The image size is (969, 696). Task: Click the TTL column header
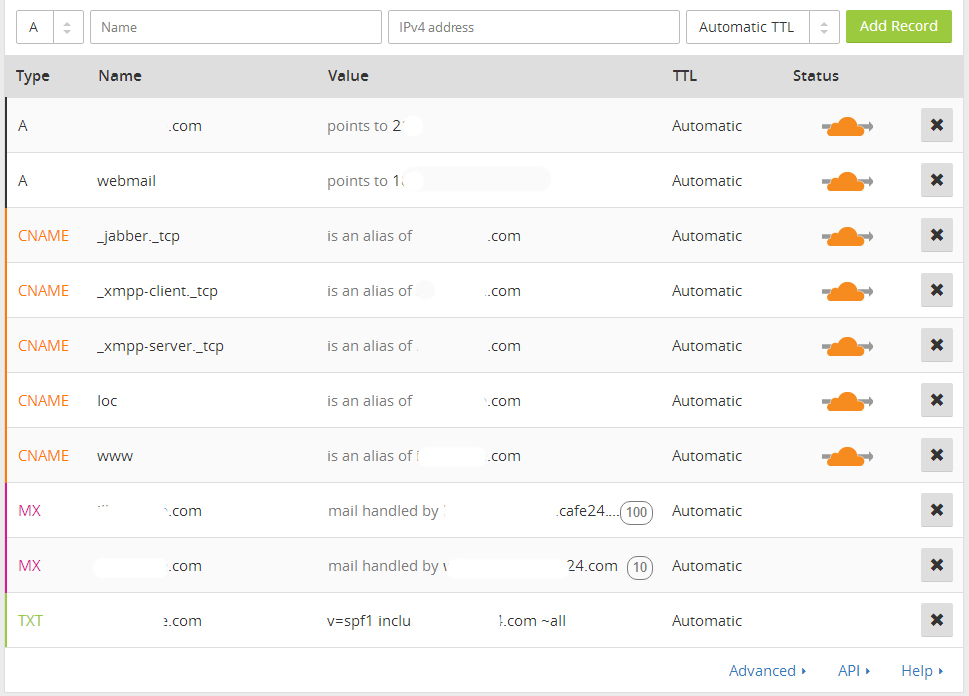coord(684,76)
